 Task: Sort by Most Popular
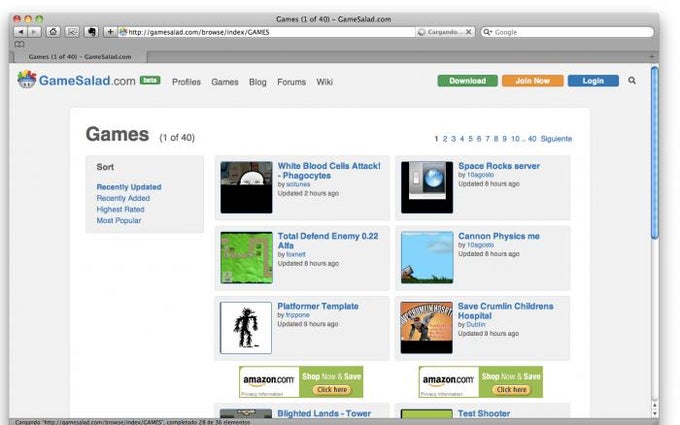click(118, 220)
